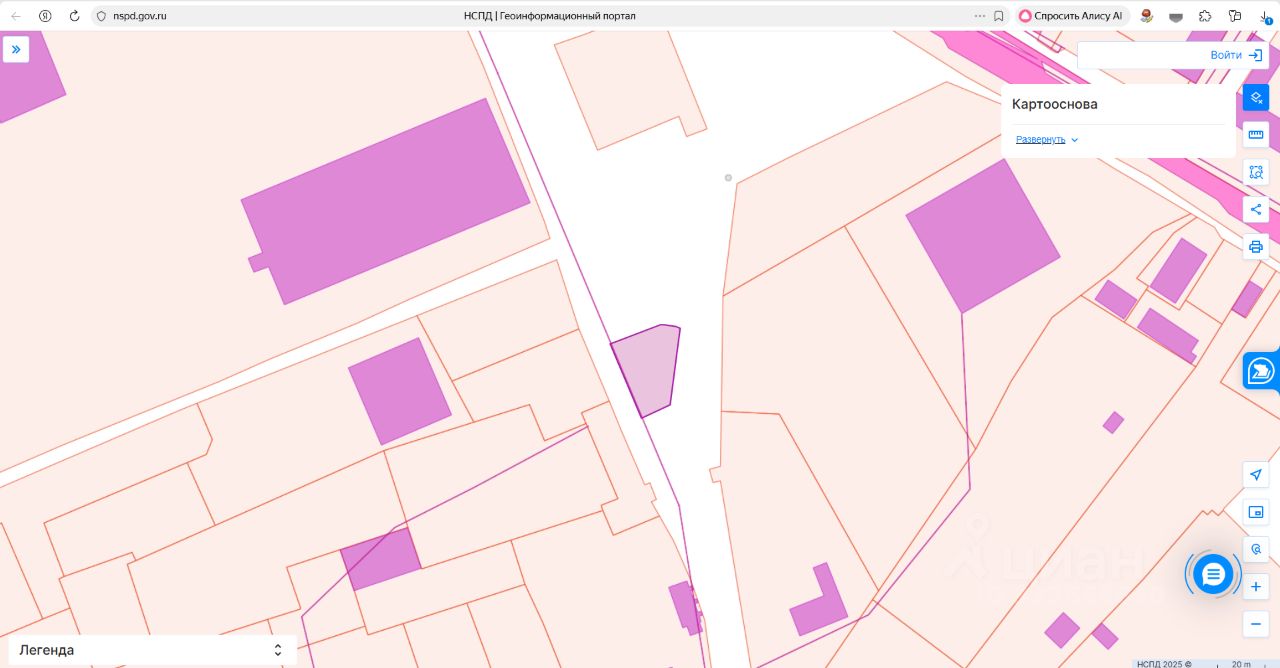The image size is (1280, 668).
Task: Activate the area search selection tool
Action: pos(1256,172)
